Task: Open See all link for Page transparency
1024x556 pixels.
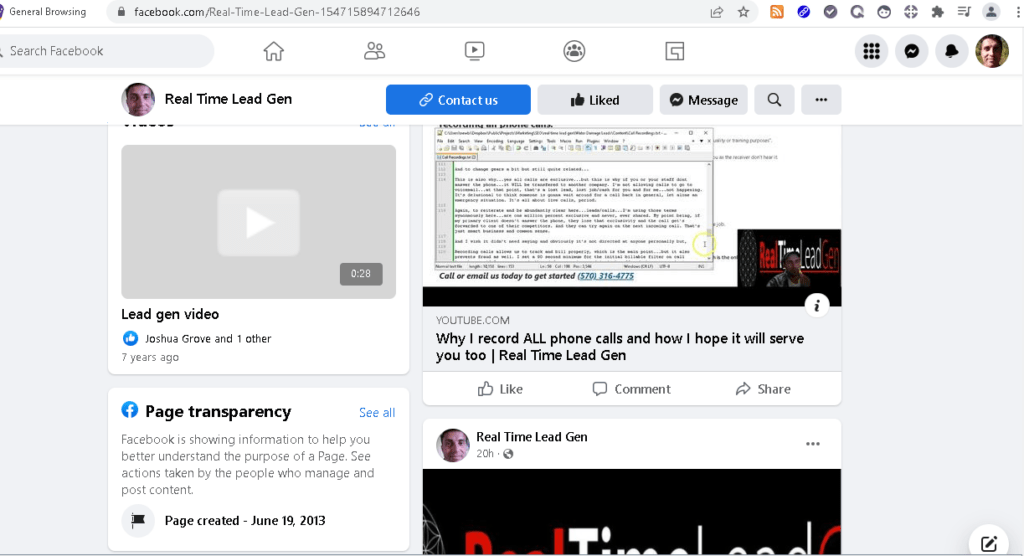Action: (x=377, y=412)
